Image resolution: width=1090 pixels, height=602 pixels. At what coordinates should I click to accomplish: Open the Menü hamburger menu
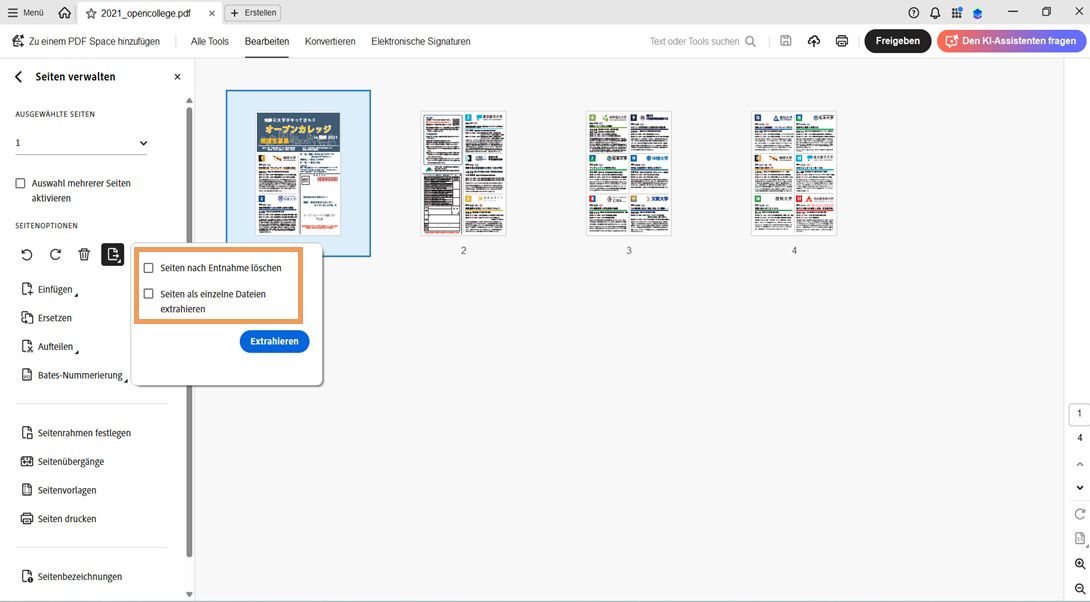pos(25,13)
